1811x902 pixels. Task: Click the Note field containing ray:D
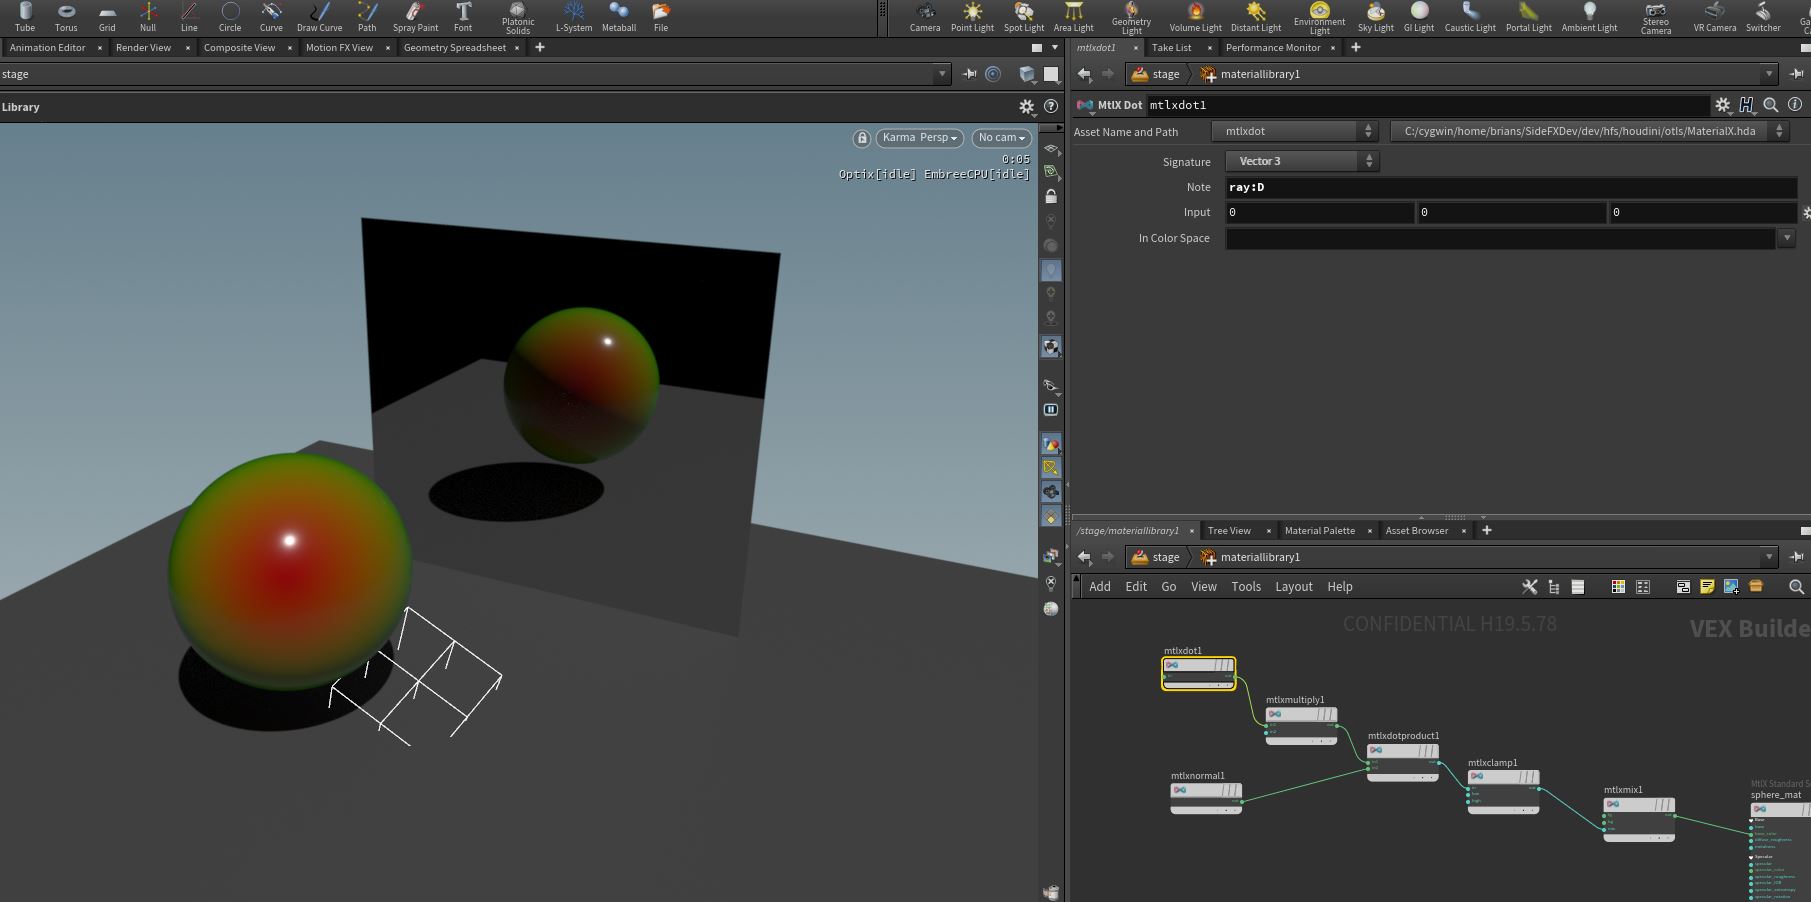pyautogui.click(x=1511, y=187)
